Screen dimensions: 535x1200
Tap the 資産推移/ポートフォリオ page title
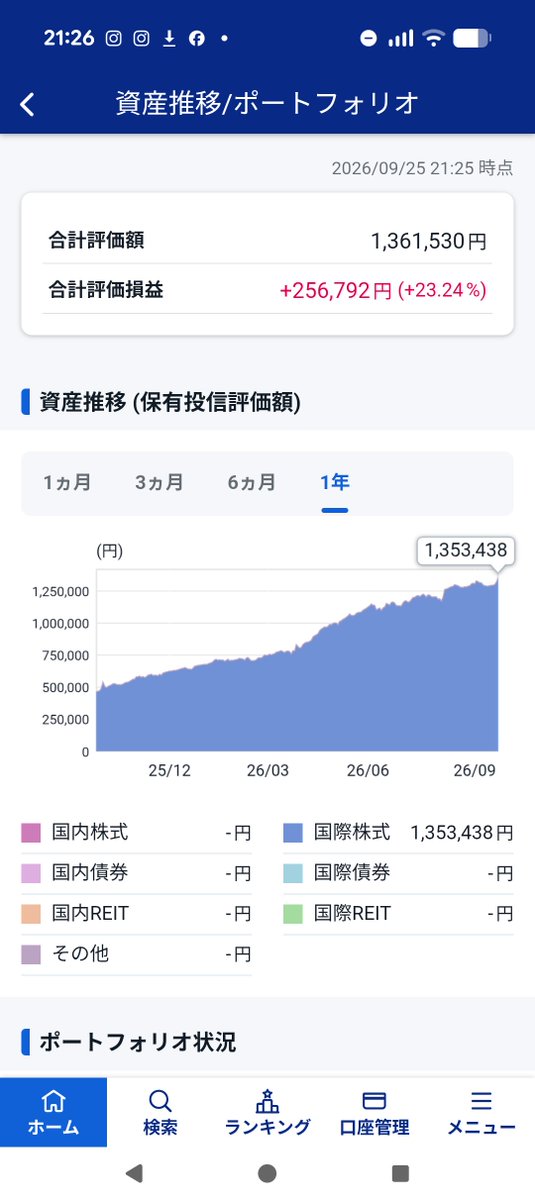tap(267, 103)
